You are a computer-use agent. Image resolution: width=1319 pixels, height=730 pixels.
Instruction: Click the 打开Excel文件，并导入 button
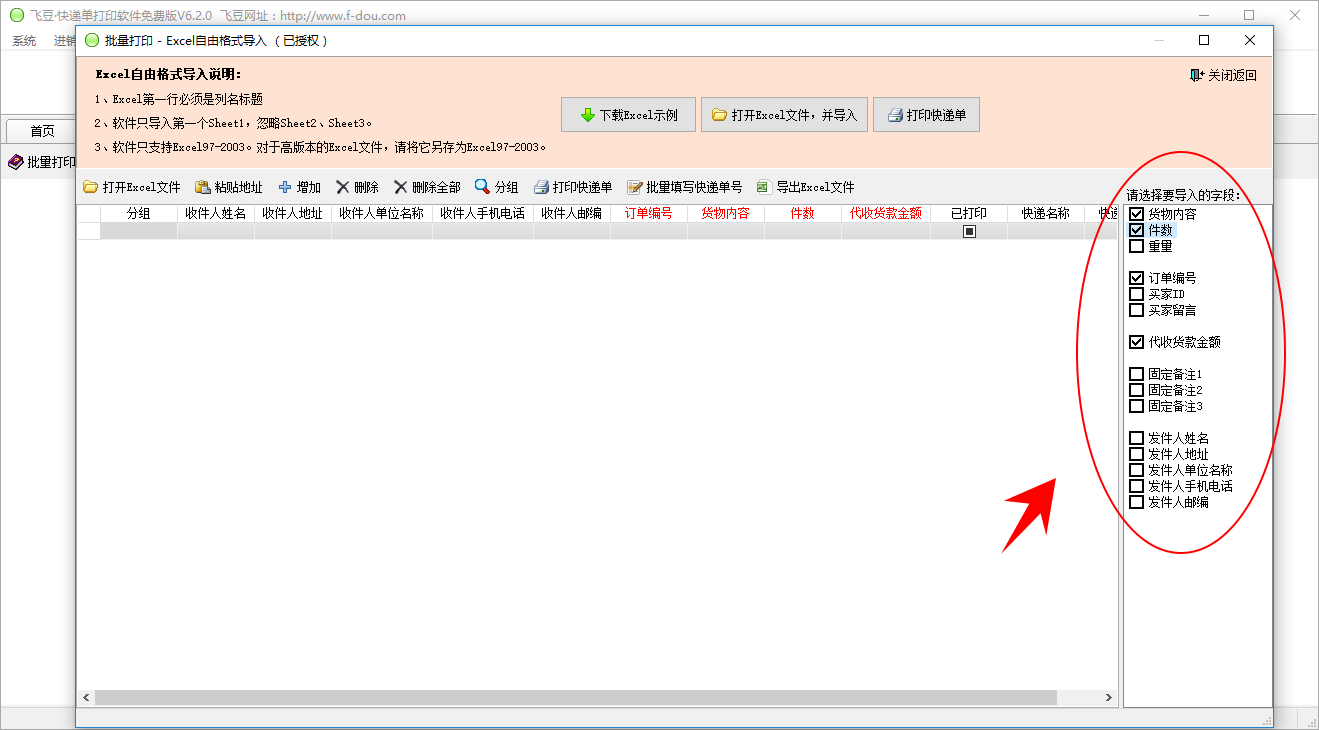784,115
